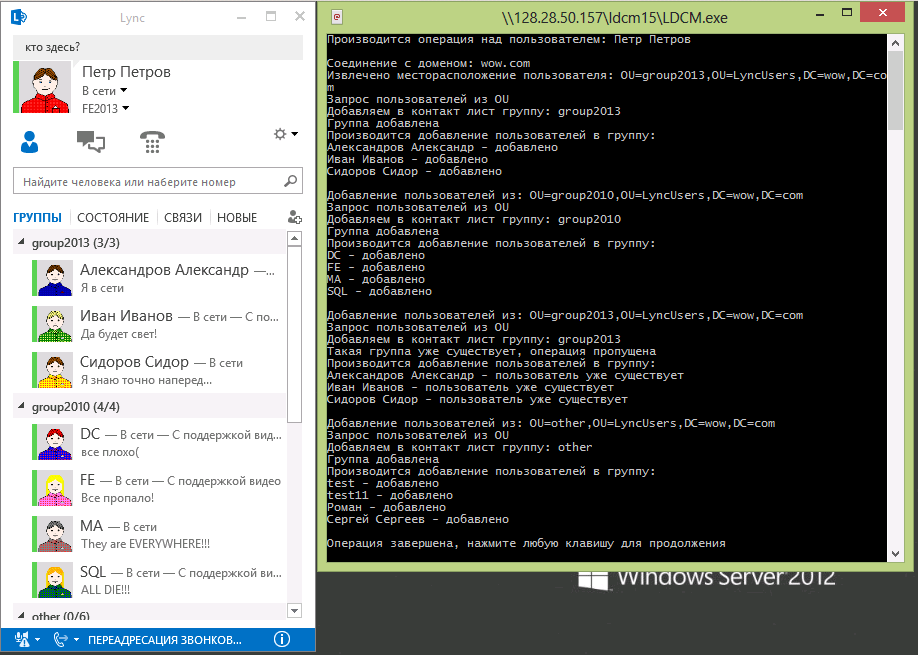
Task: Click the search magnifier icon
Action: (x=290, y=181)
